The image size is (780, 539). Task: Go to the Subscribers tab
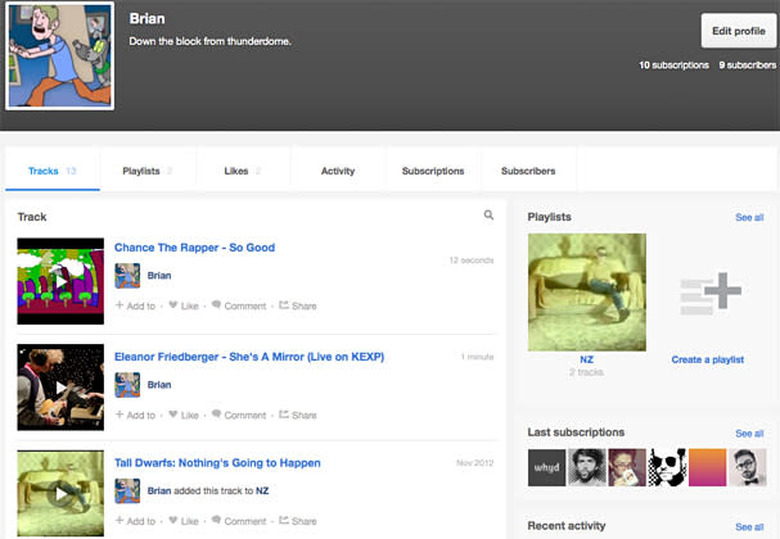pyautogui.click(x=528, y=171)
